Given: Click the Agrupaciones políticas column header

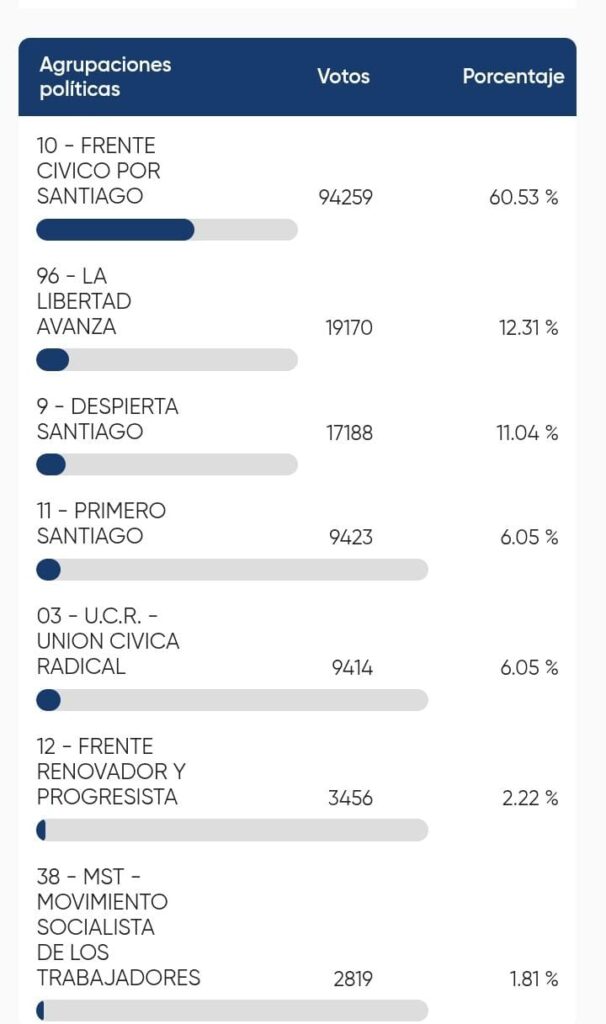Looking at the screenshot, I should [105, 76].
